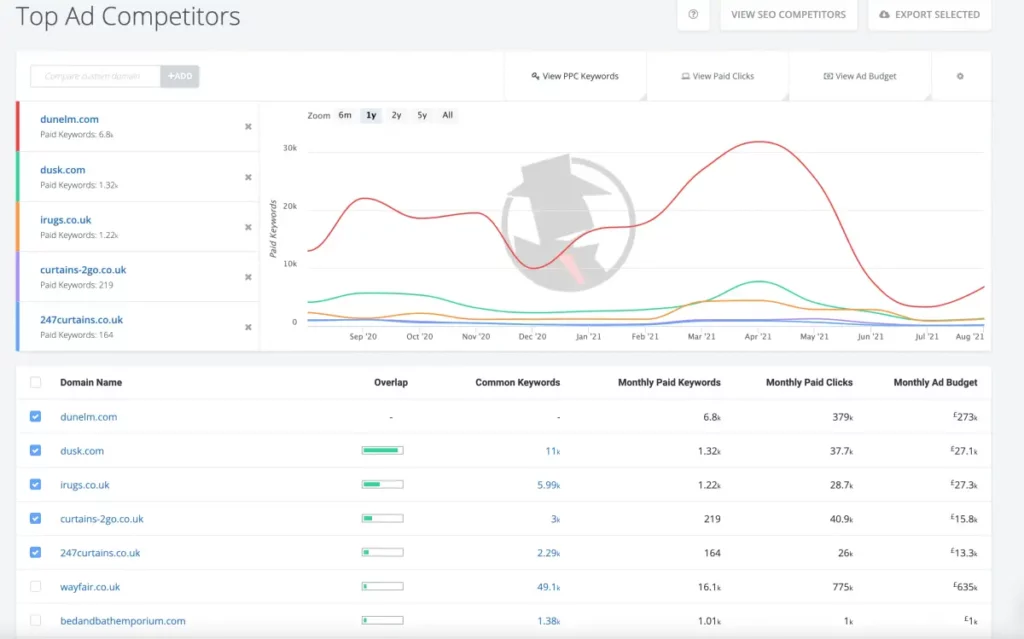
Task: Focus the Compare custom domain field
Action: pyautogui.click(x=95, y=76)
